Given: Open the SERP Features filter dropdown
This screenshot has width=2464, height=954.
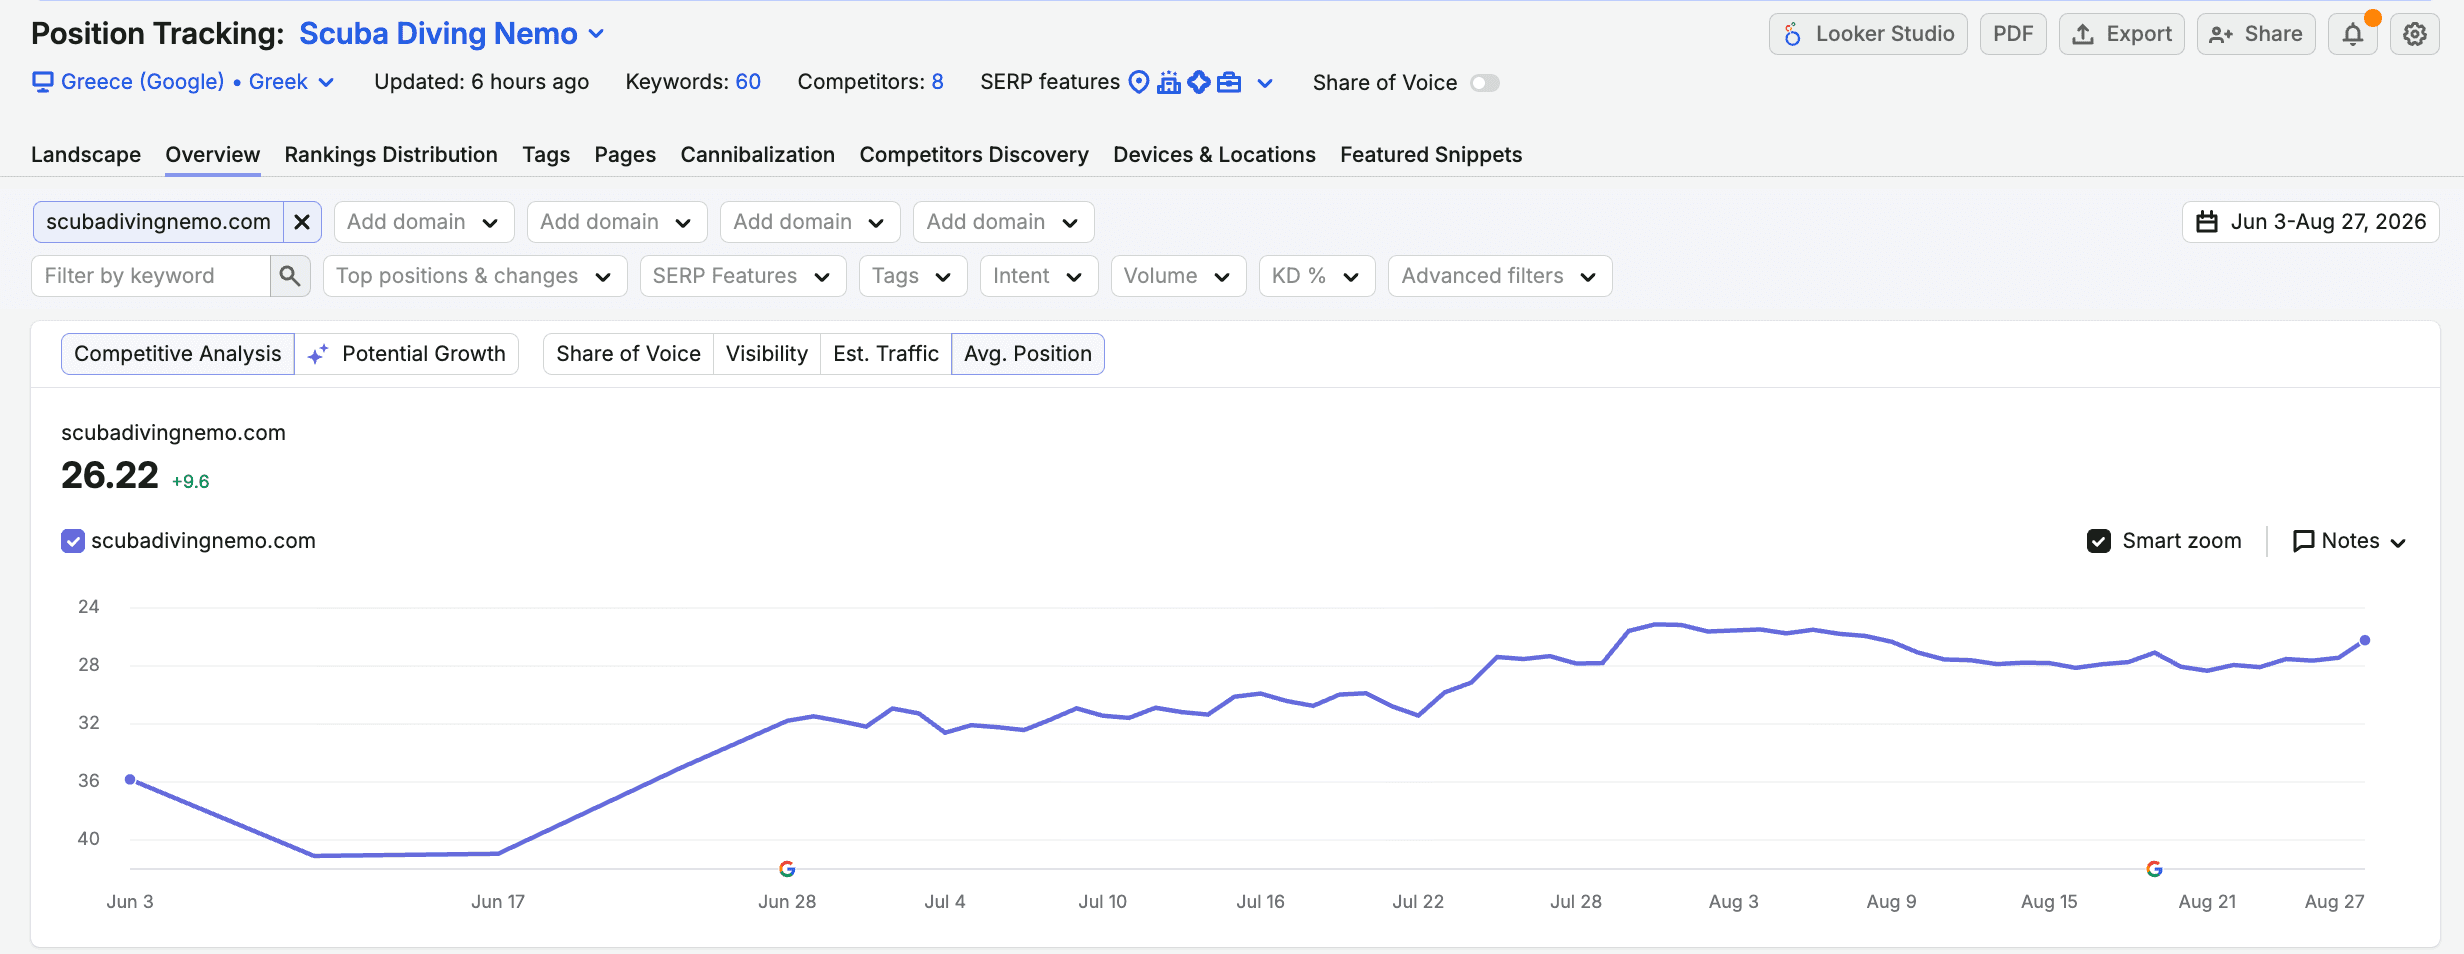Looking at the screenshot, I should pos(743,276).
